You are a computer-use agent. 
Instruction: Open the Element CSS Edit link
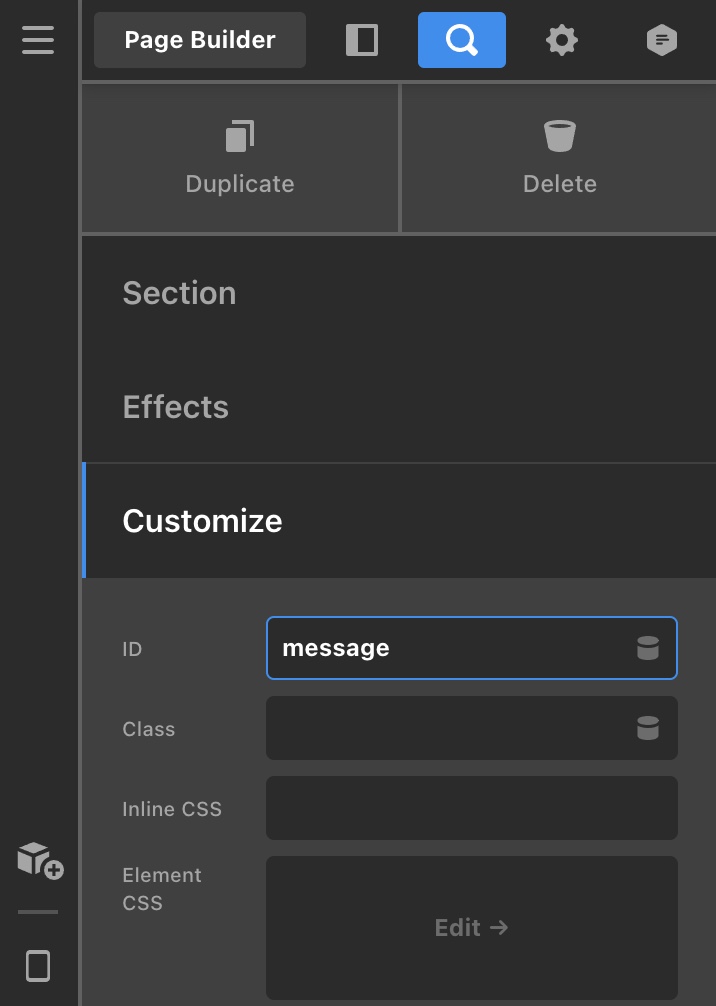click(472, 928)
